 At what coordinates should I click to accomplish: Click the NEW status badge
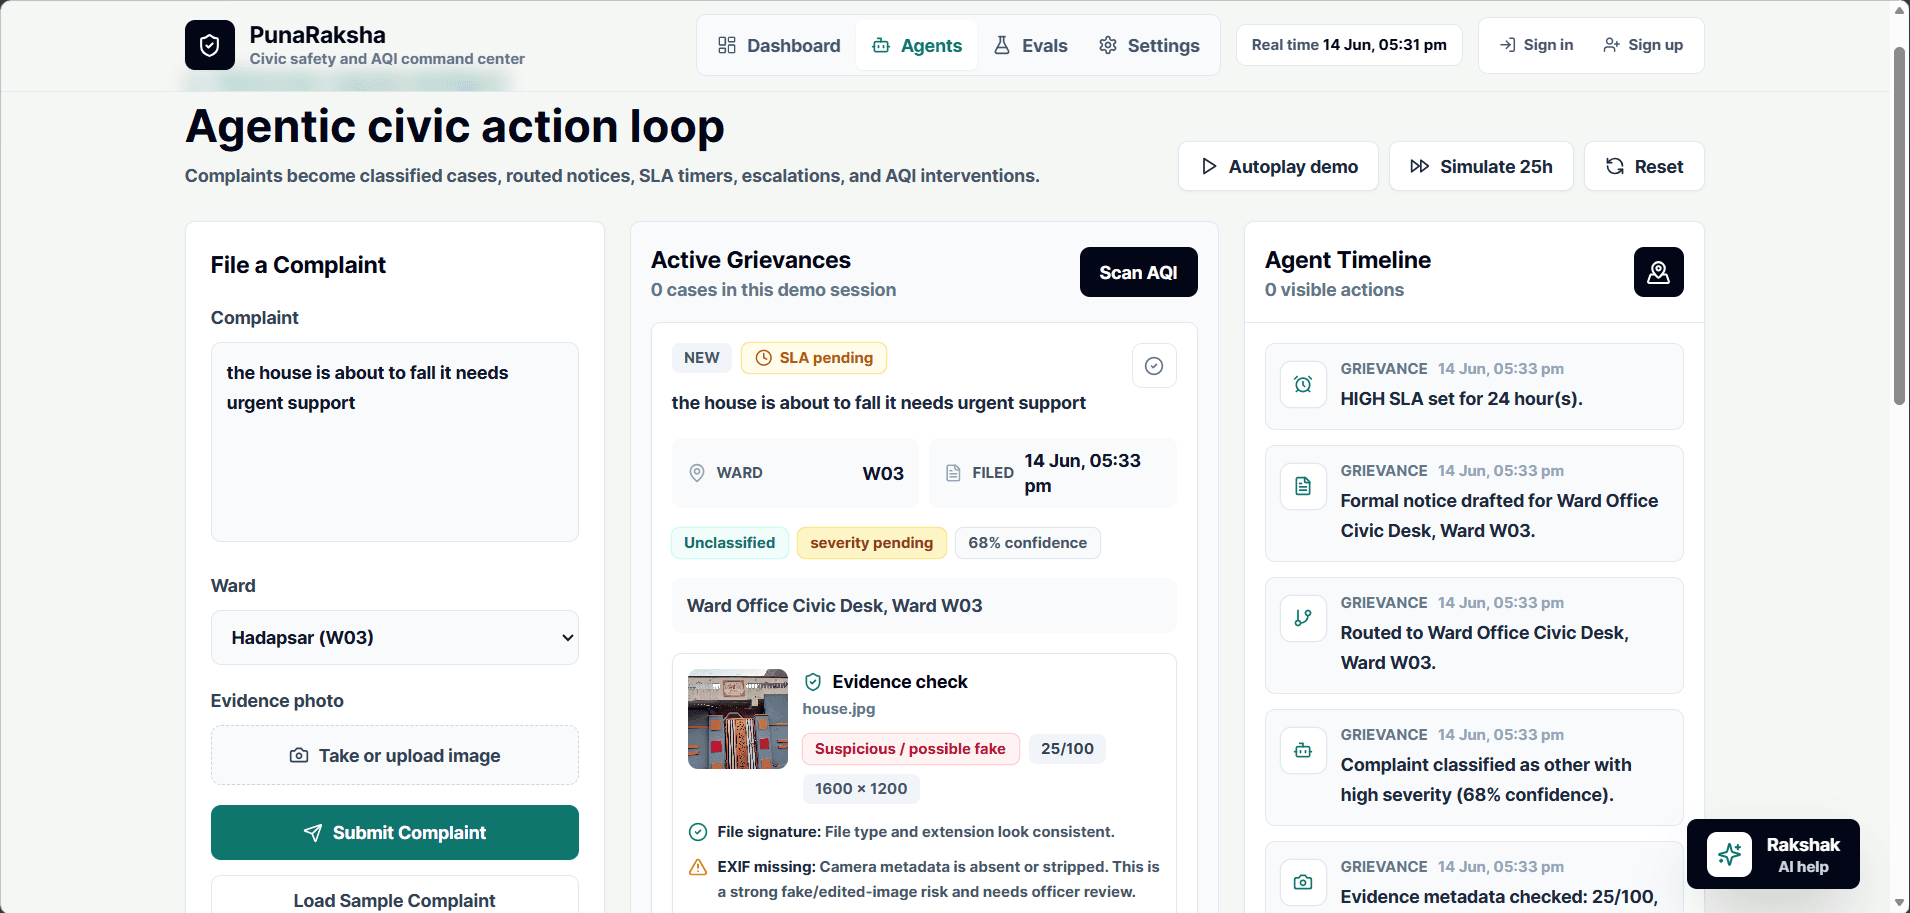click(702, 358)
